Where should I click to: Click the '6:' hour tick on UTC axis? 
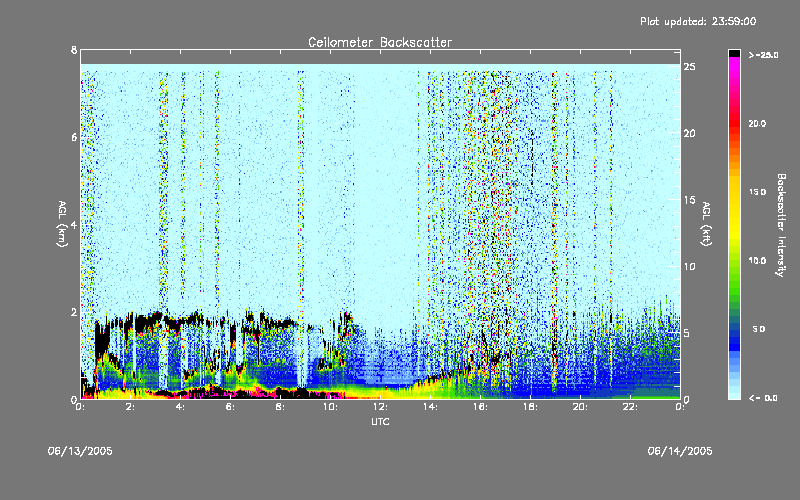231,407
